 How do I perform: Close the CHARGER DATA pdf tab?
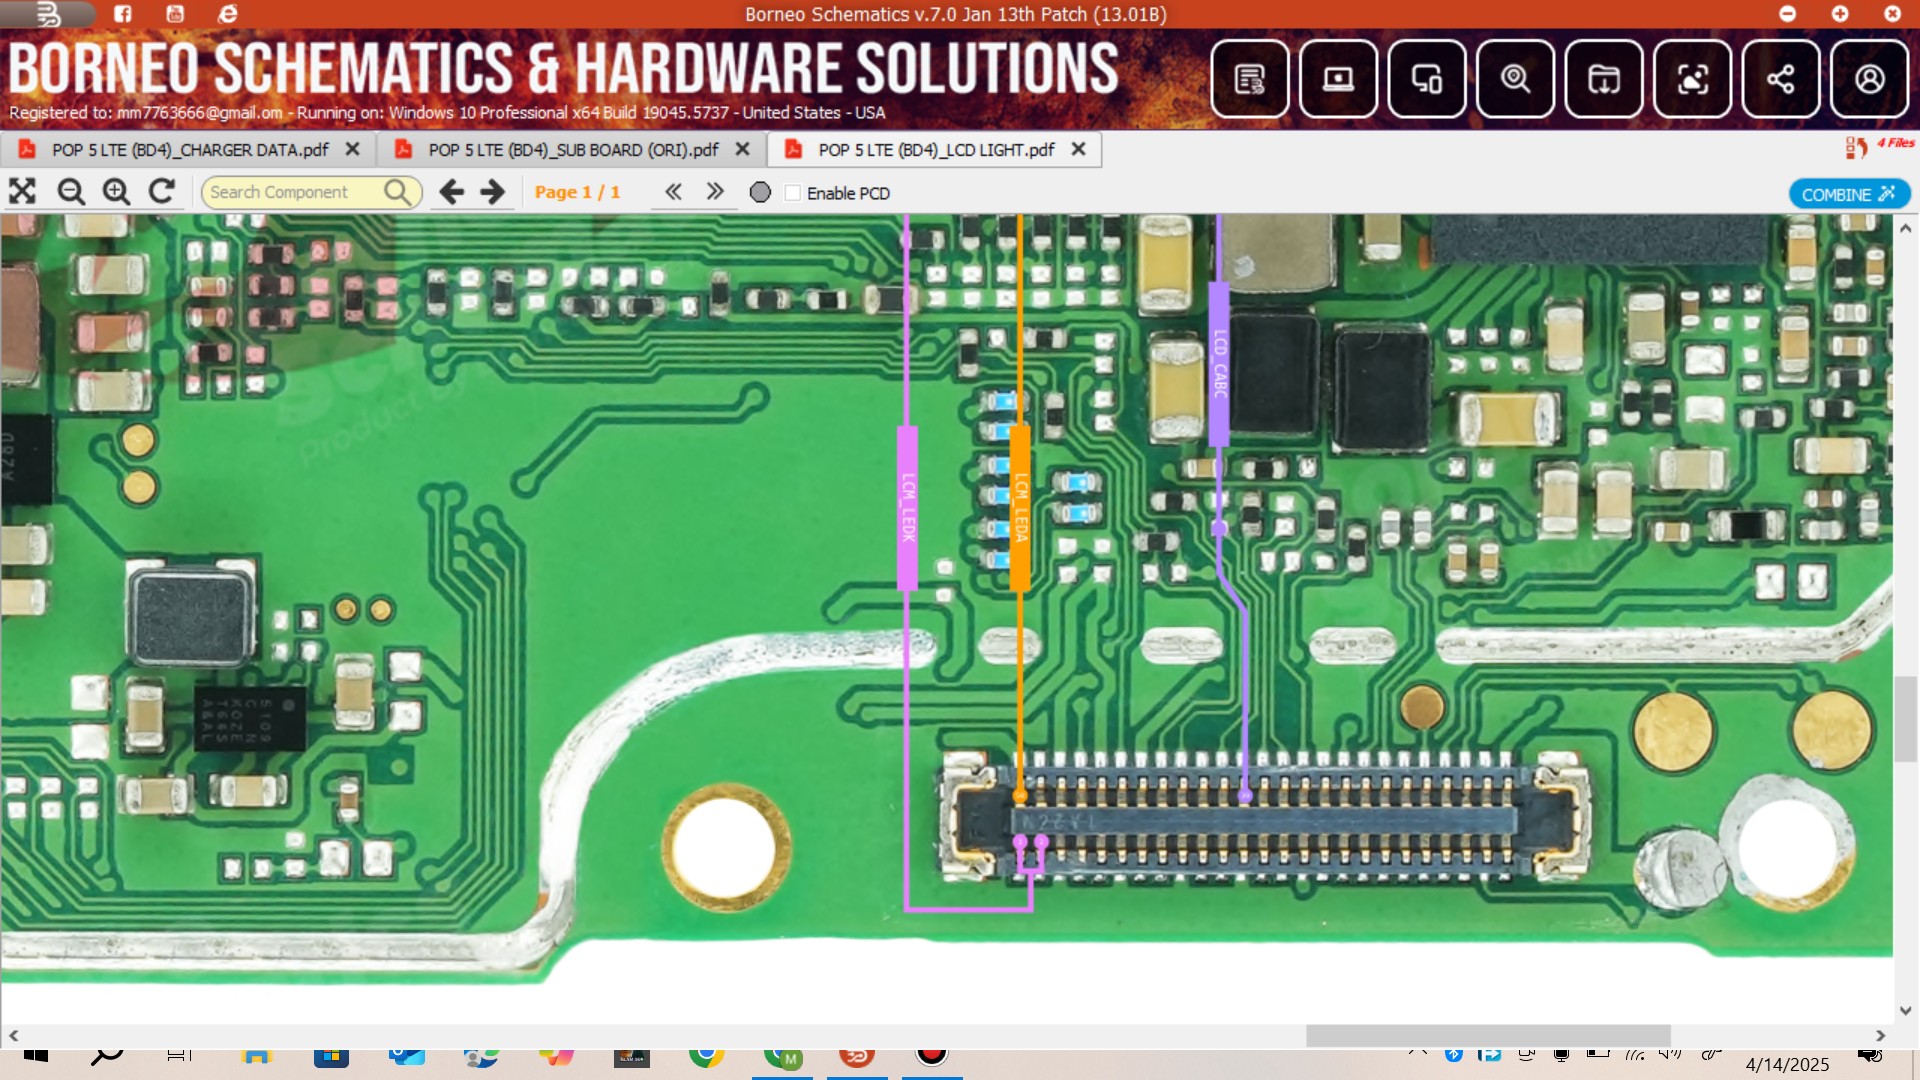click(x=352, y=149)
